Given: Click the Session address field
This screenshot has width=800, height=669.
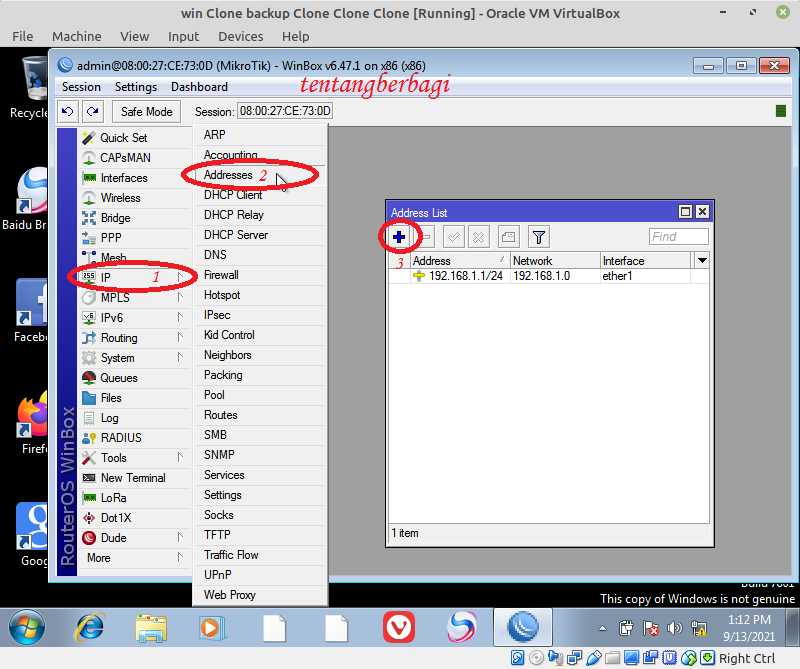Looking at the screenshot, I should [x=285, y=111].
